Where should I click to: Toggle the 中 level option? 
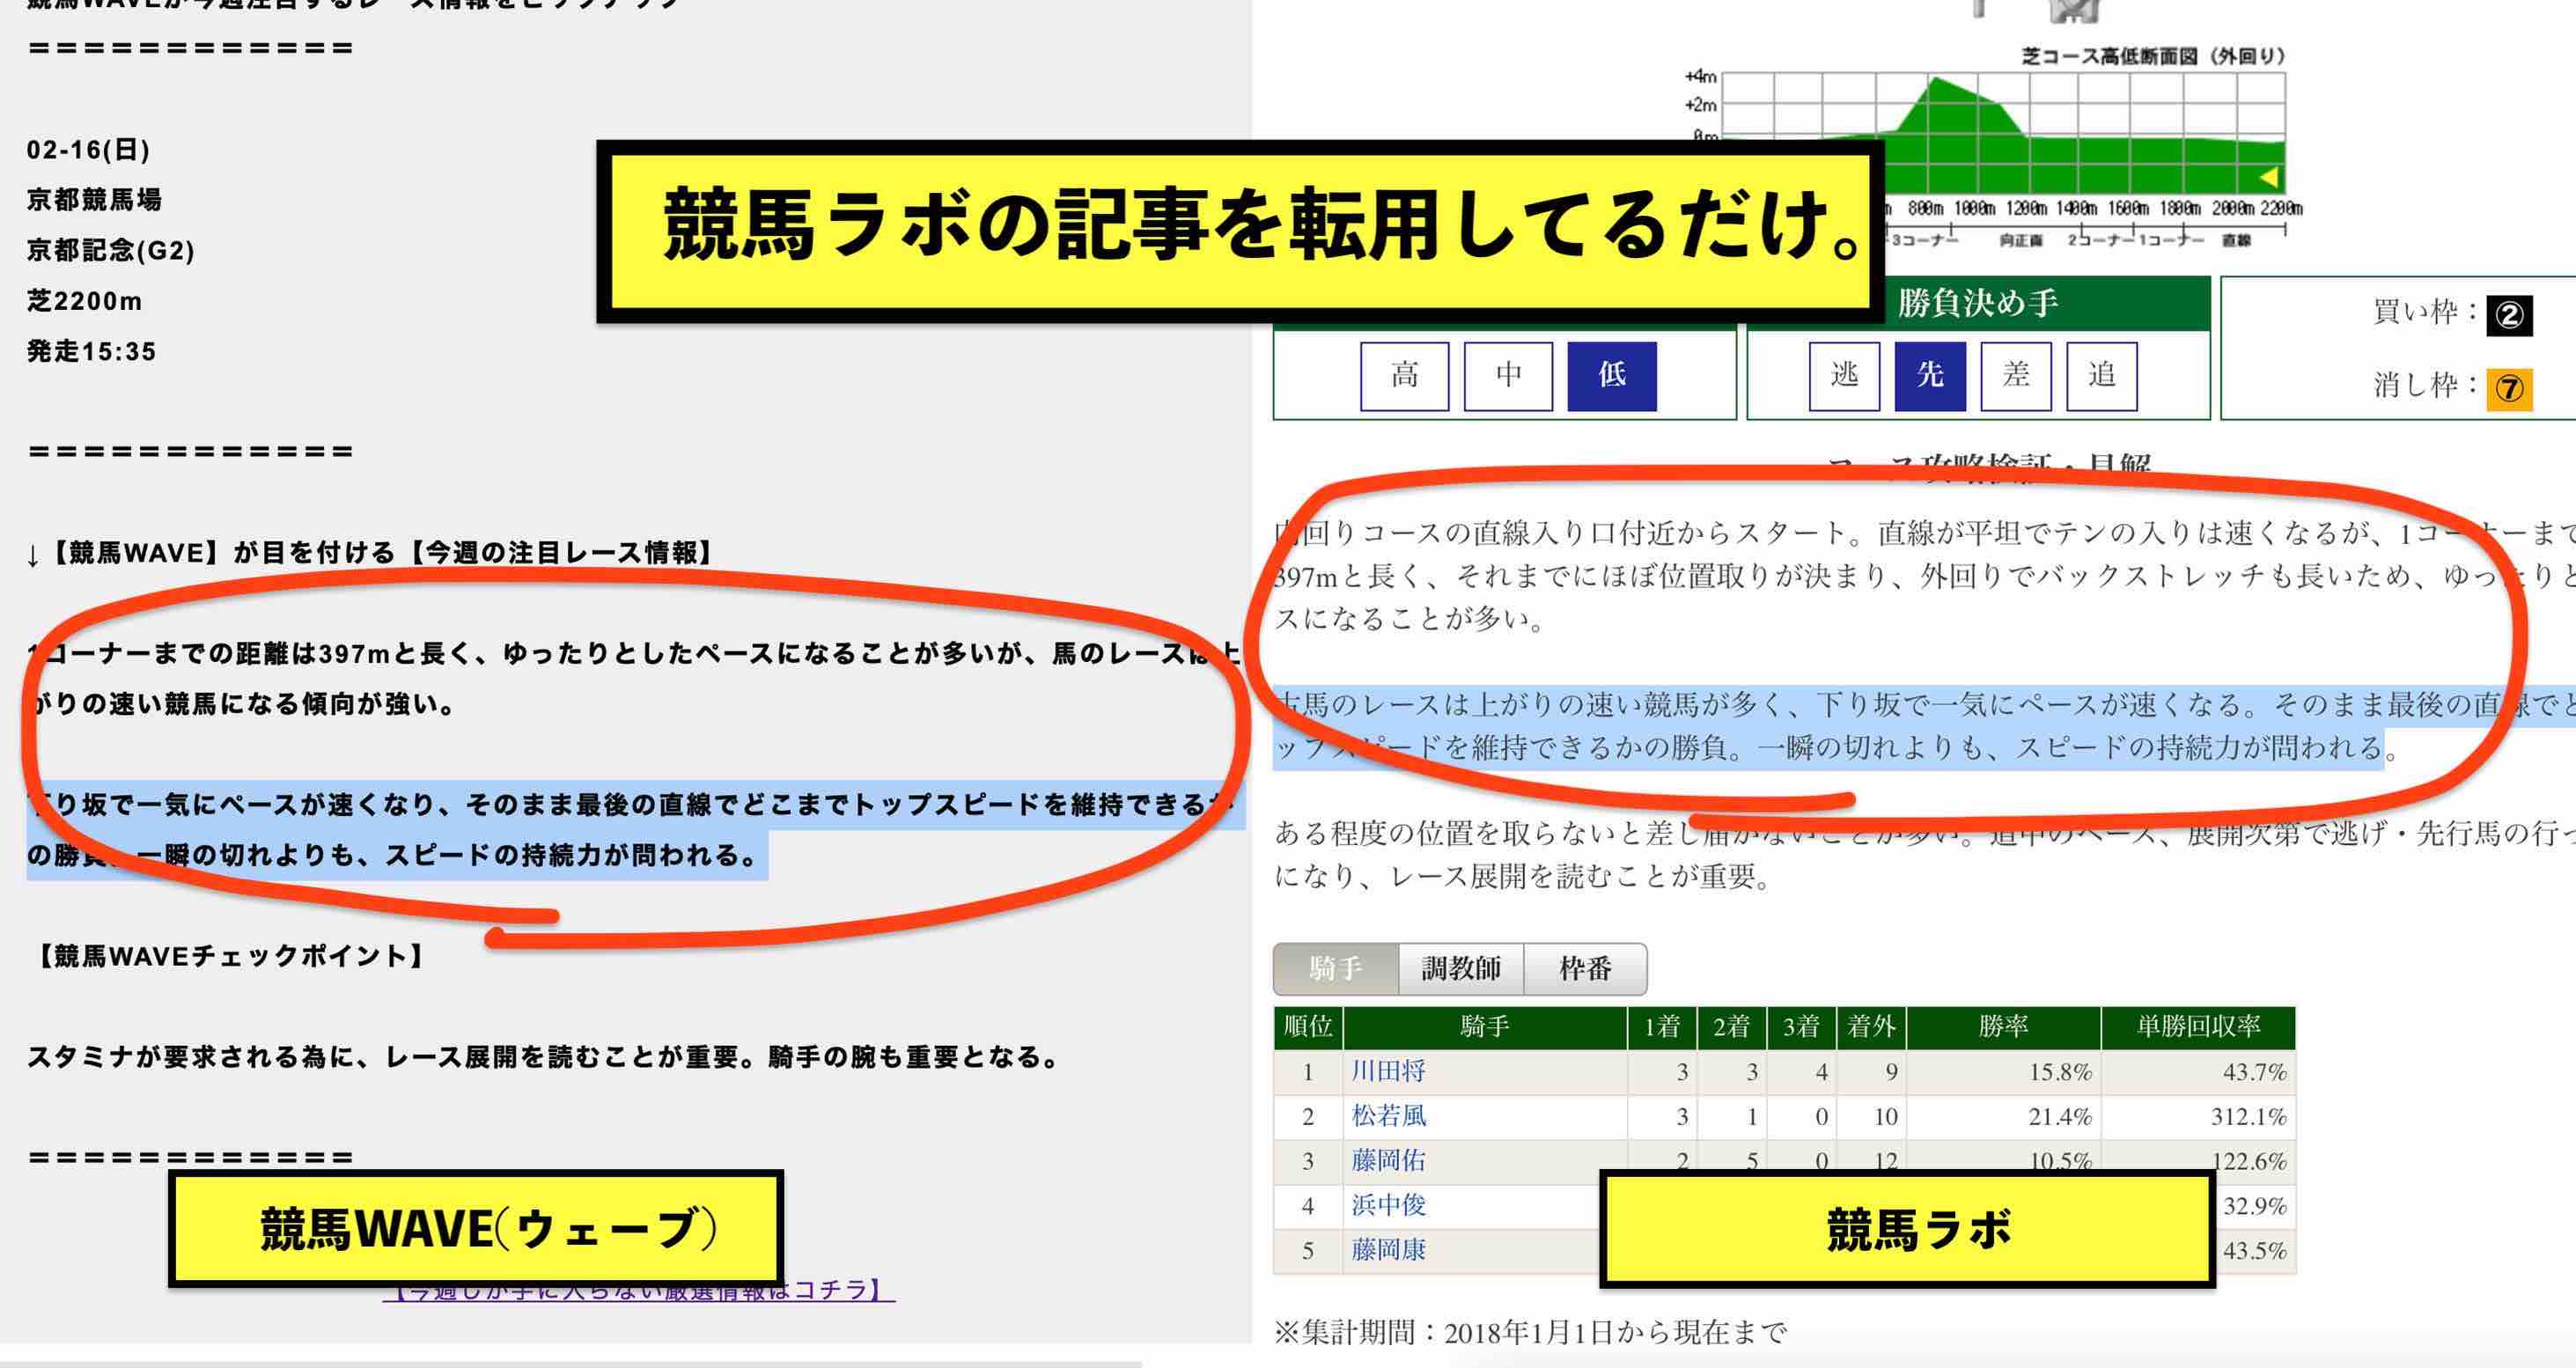tap(1507, 375)
